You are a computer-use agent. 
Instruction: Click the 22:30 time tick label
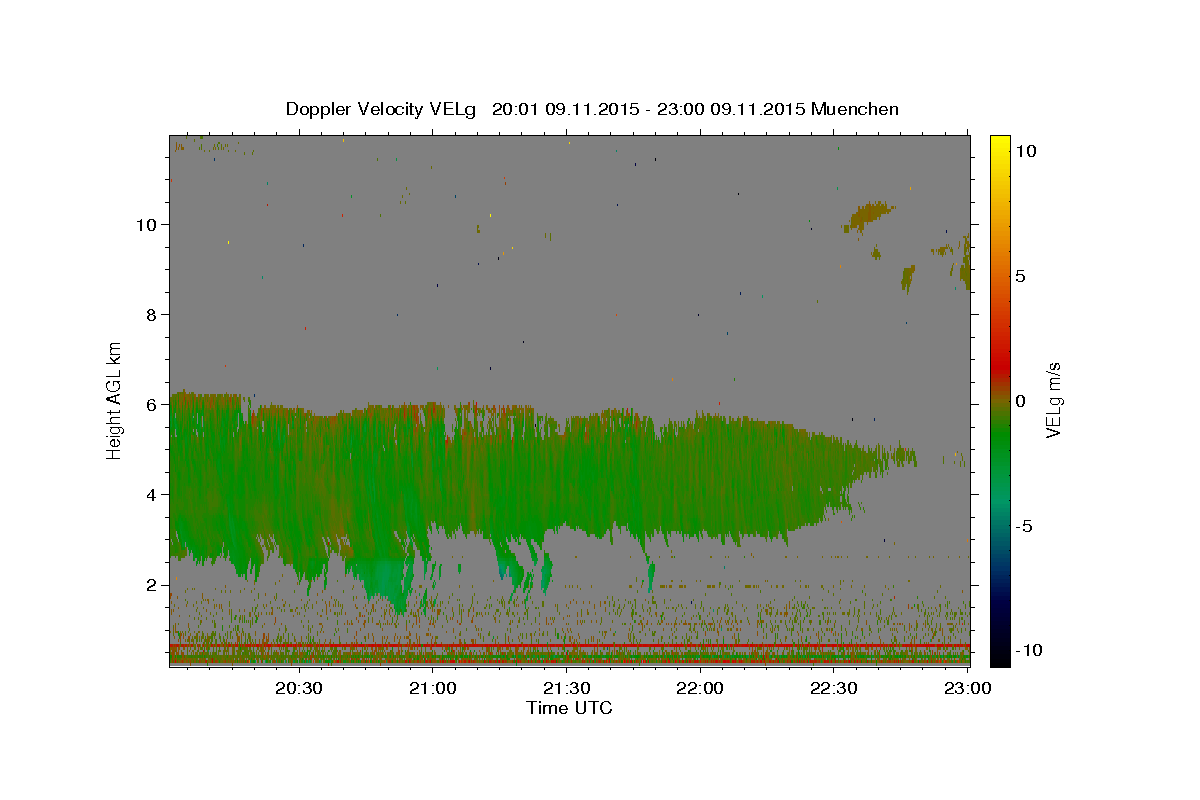pos(833,688)
